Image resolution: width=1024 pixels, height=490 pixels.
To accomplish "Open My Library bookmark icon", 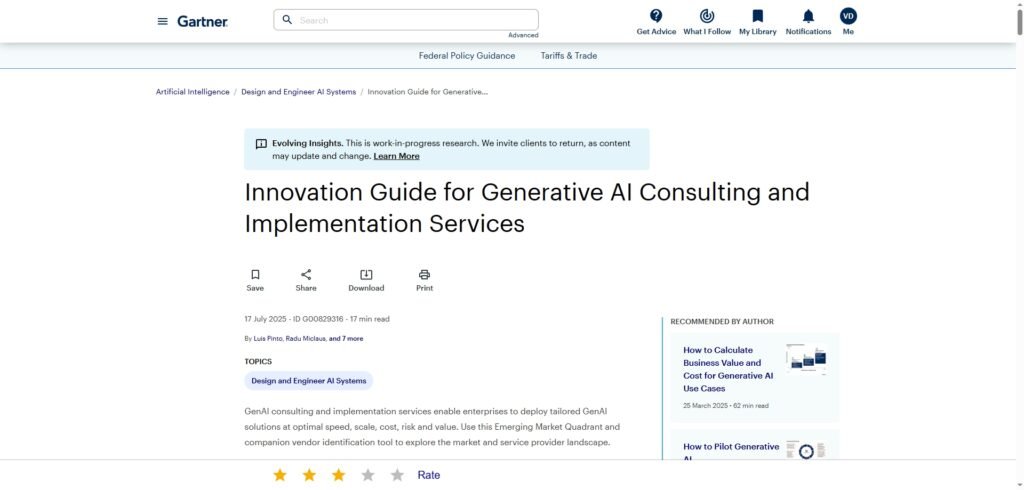I will pyautogui.click(x=757, y=16).
